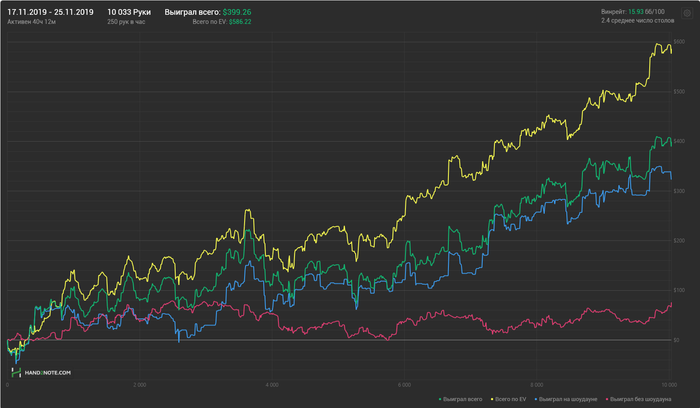Click the $400 y-axis label

tap(679, 141)
